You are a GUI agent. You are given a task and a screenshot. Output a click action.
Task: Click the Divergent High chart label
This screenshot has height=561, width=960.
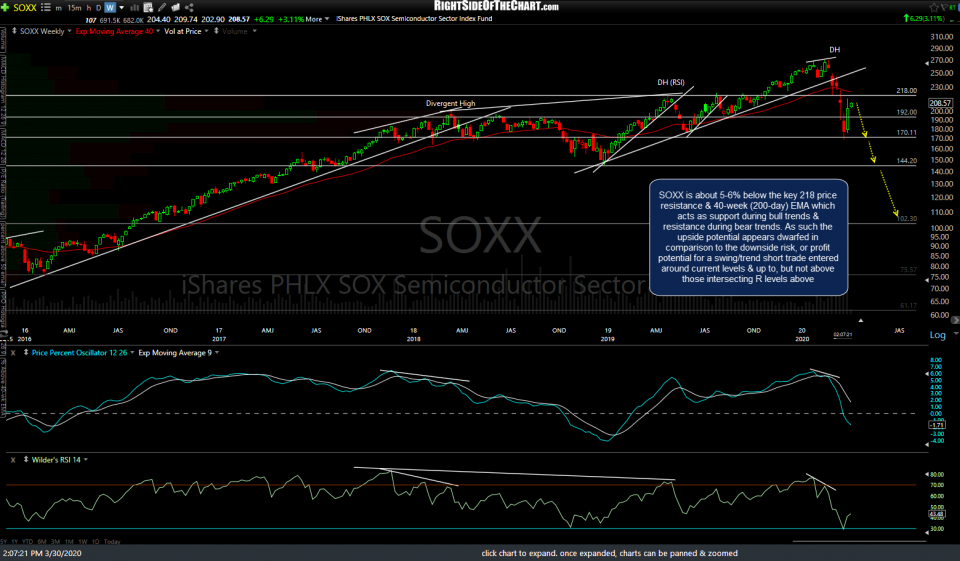coord(451,104)
